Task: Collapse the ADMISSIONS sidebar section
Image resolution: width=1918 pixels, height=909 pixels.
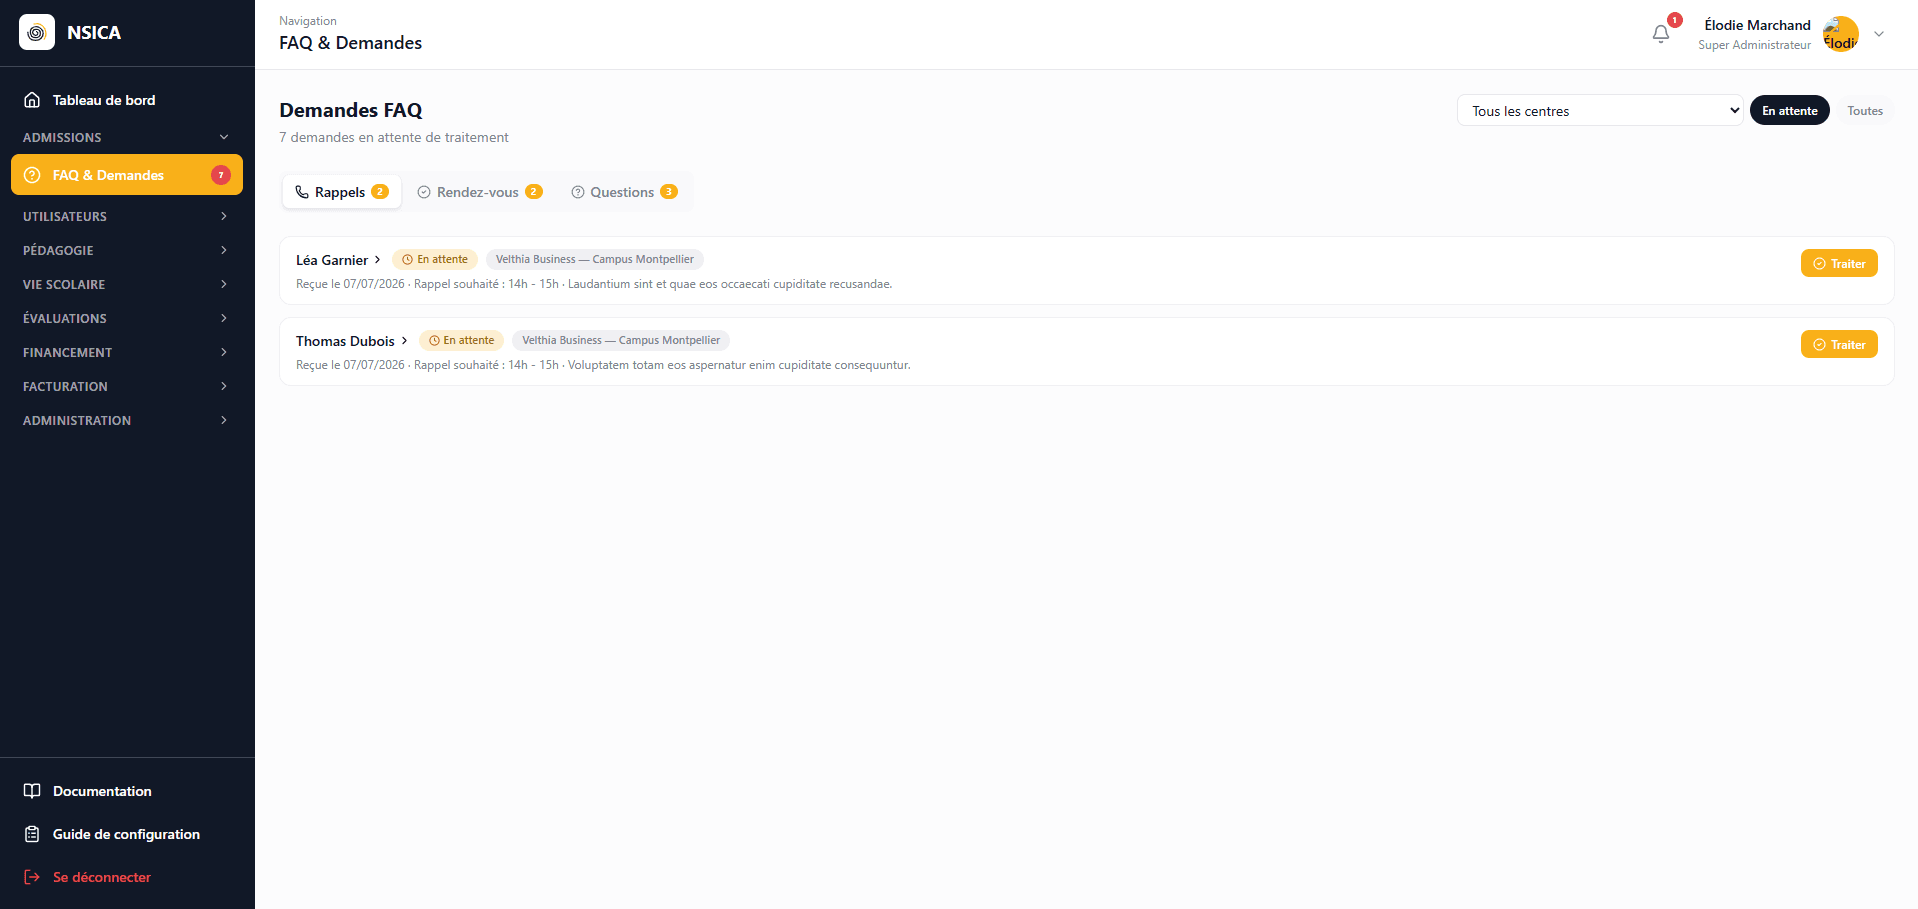Action: click(x=127, y=137)
